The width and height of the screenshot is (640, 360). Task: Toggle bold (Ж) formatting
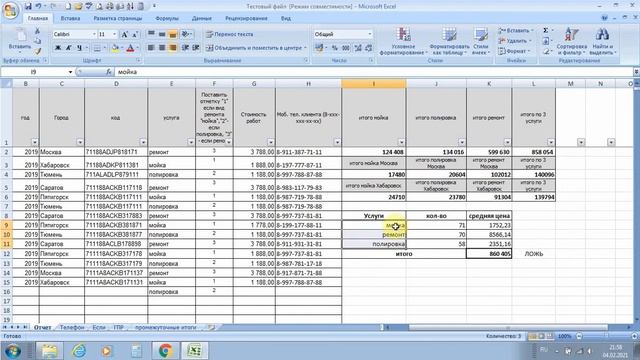(x=58, y=48)
